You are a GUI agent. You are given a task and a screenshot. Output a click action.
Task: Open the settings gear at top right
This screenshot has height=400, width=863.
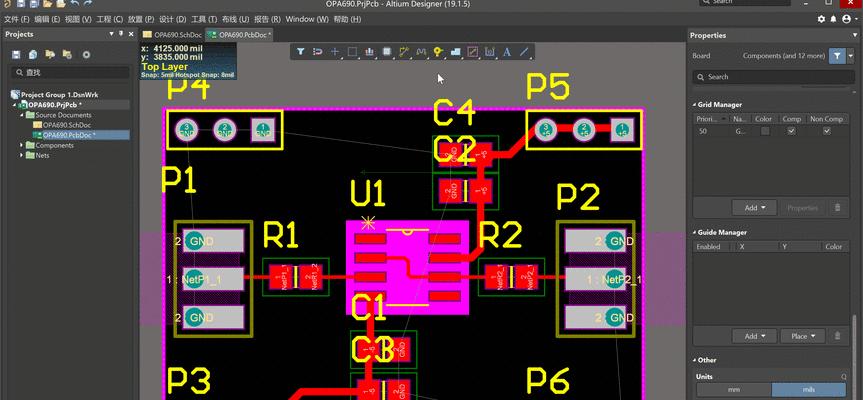(821, 19)
